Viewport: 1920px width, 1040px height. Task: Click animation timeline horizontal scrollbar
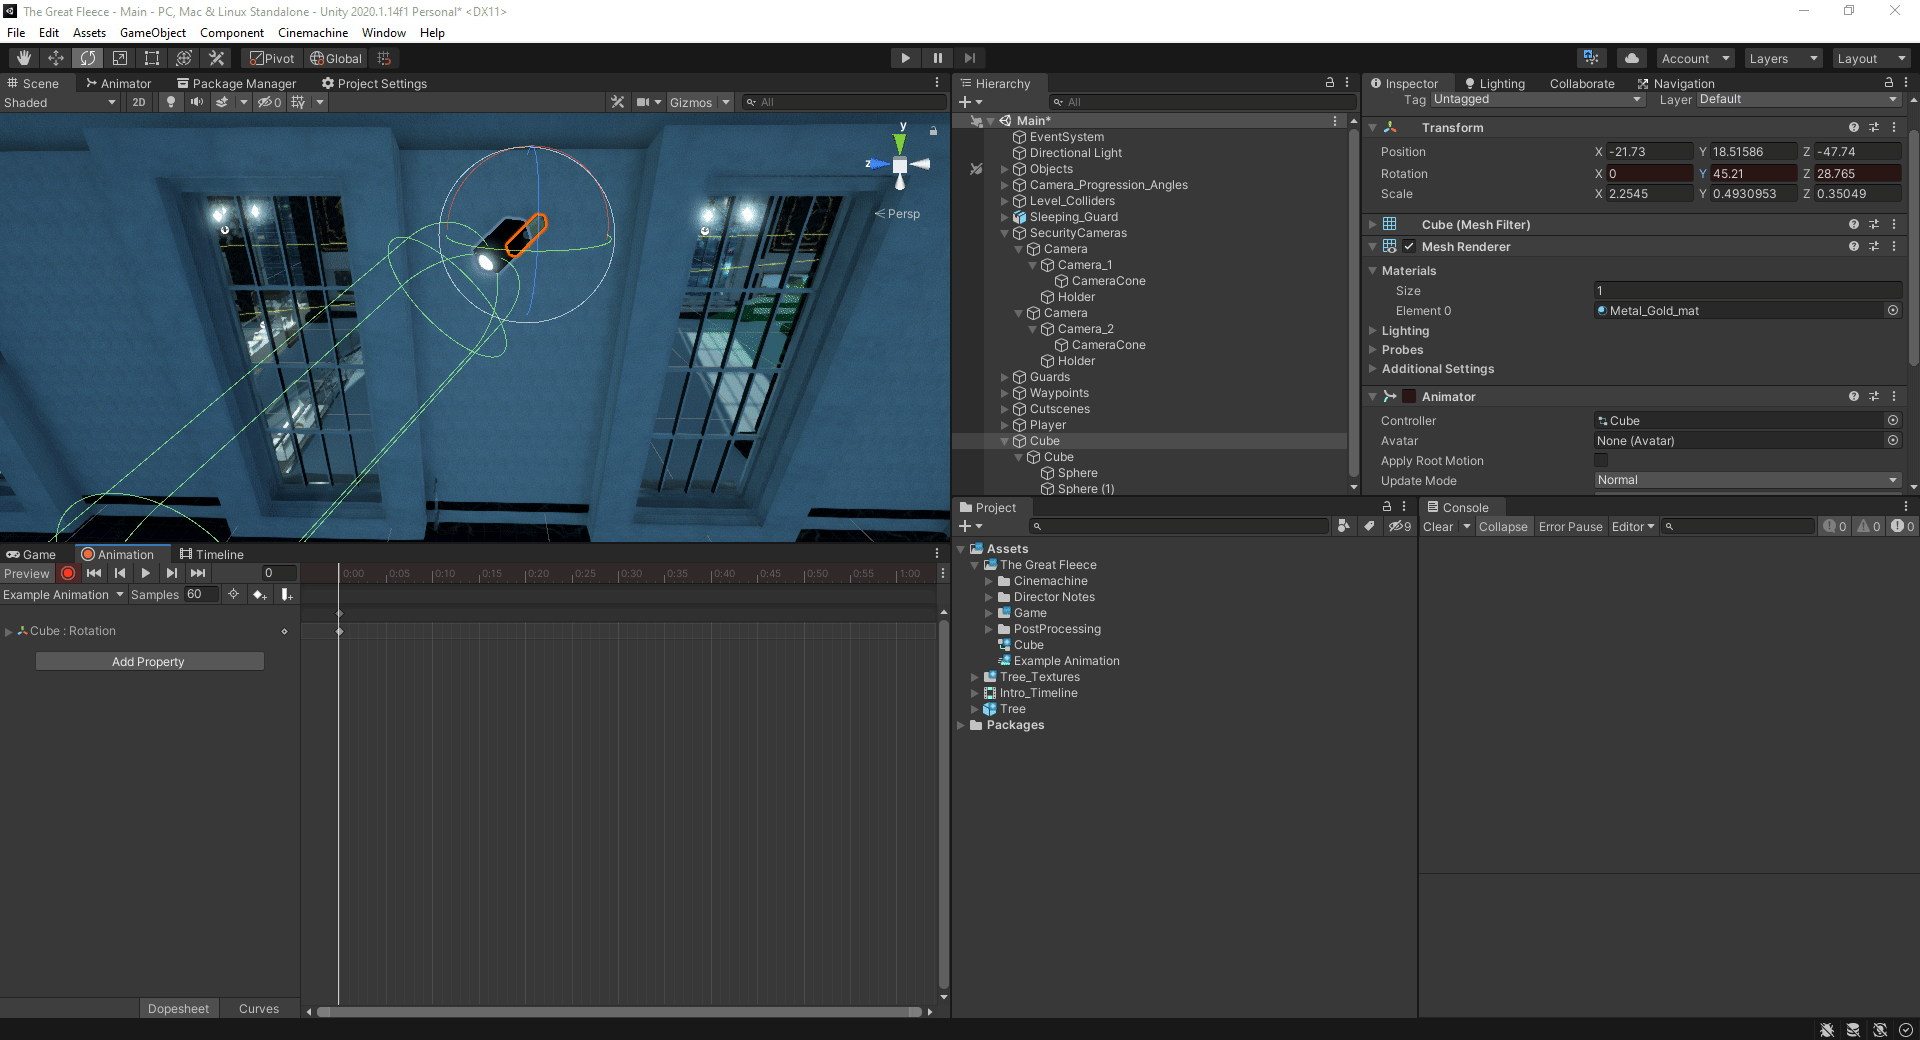[x=619, y=1012]
